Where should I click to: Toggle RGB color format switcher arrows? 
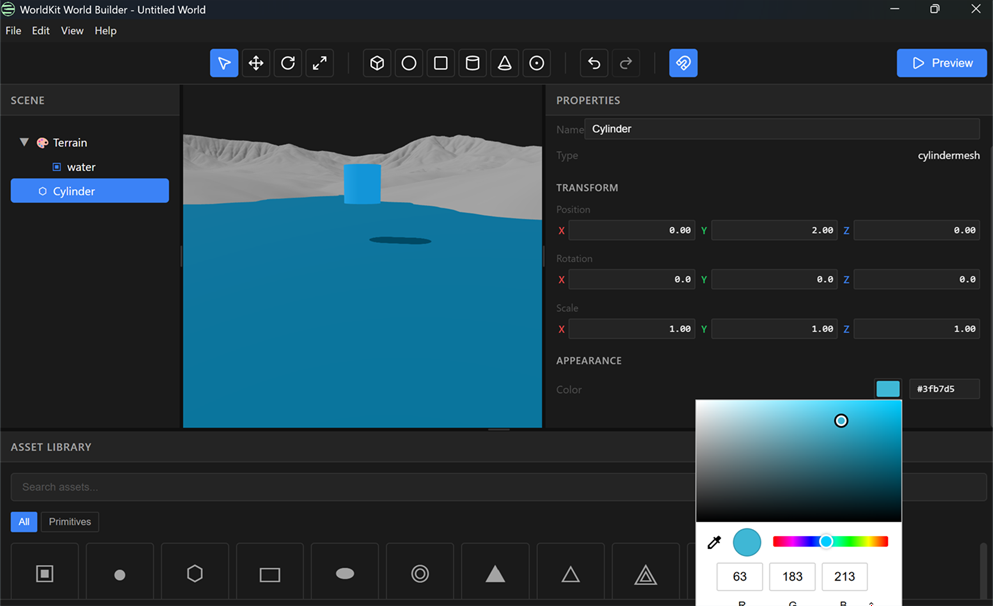pos(872,603)
